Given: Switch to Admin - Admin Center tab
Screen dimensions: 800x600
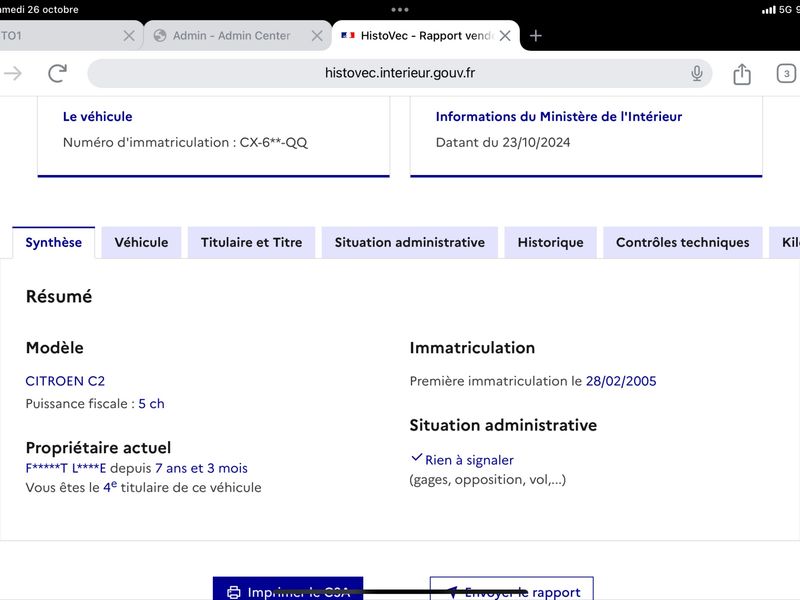Looking at the screenshot, I should pyautogui.click(x=238, y=36).
